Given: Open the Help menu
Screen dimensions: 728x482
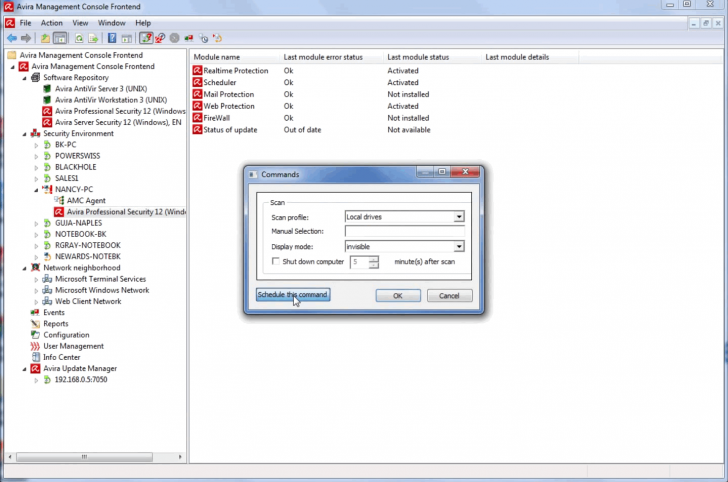Looking at the screenshot, I should point(143,23).
